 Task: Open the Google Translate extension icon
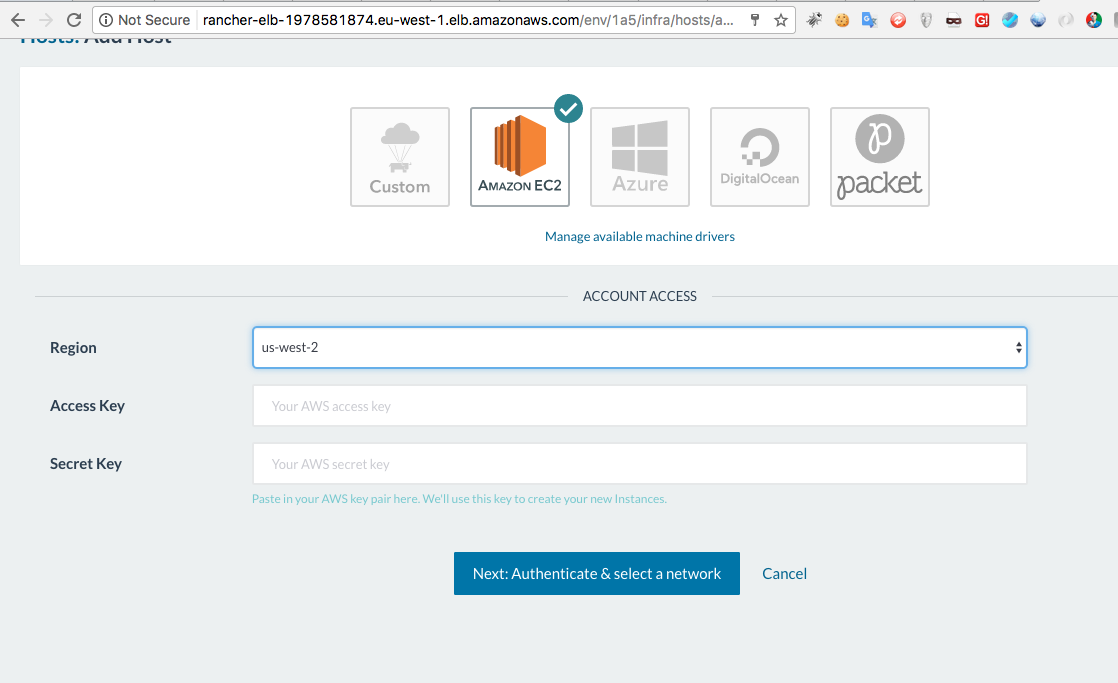click(x=869, y=18)
